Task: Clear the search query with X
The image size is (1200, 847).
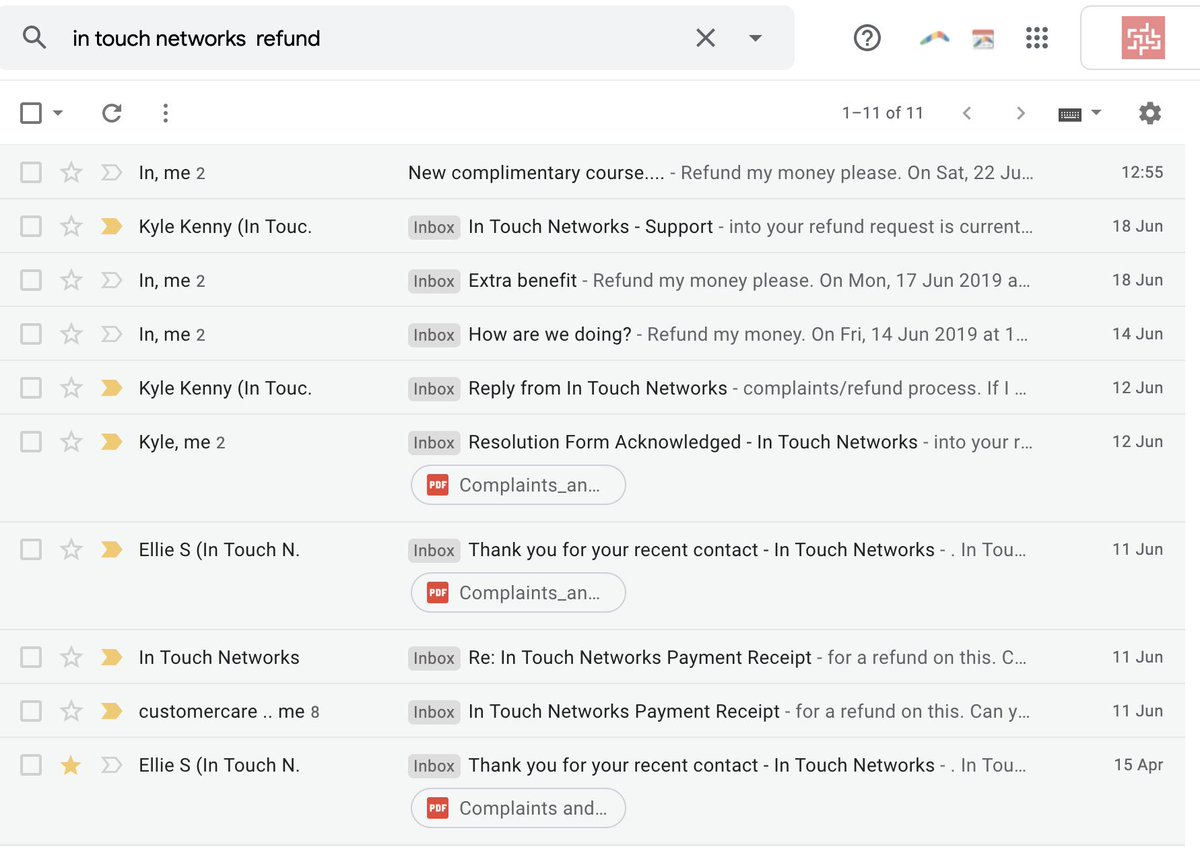Action: click(705, 38)
